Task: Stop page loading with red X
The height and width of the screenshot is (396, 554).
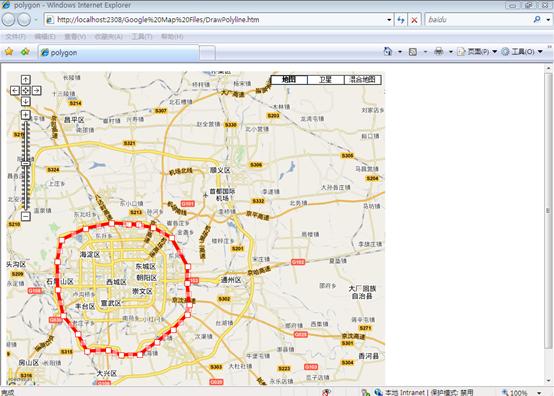Action: [414, 20]
